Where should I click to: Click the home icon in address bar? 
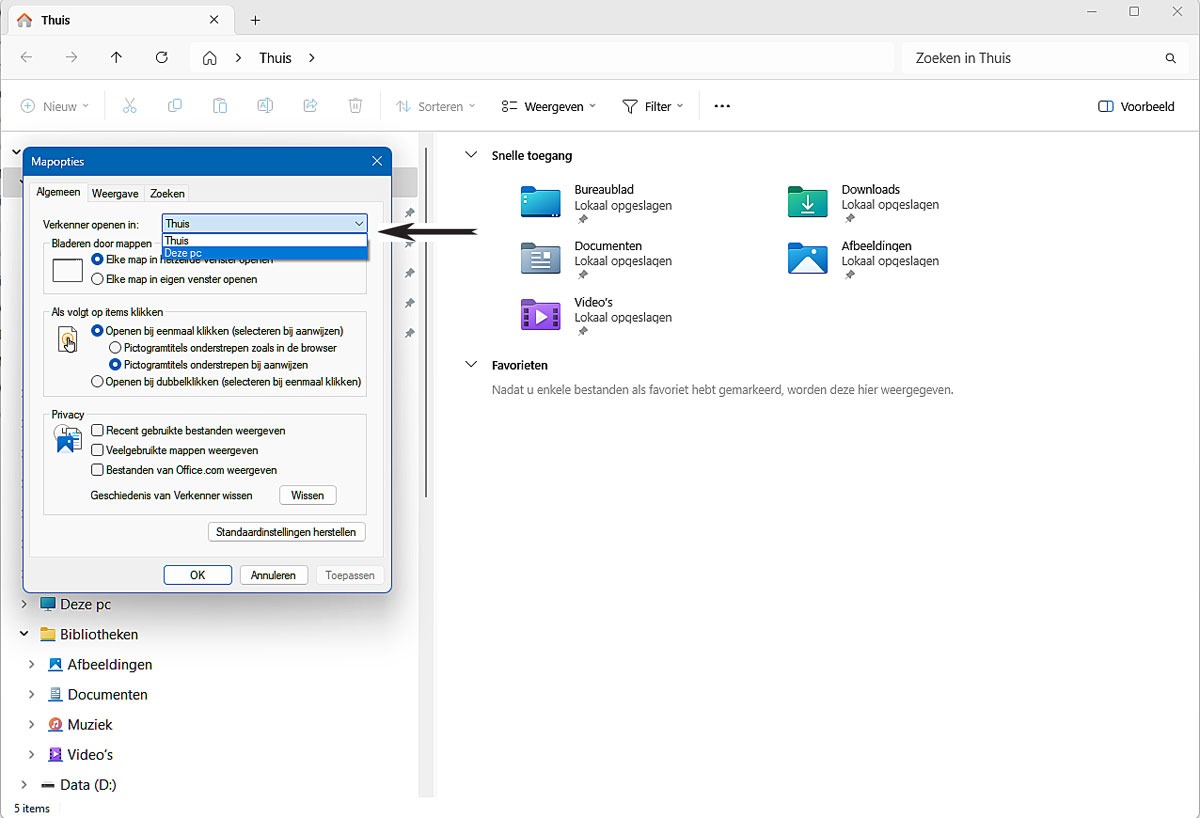point(210,58)
